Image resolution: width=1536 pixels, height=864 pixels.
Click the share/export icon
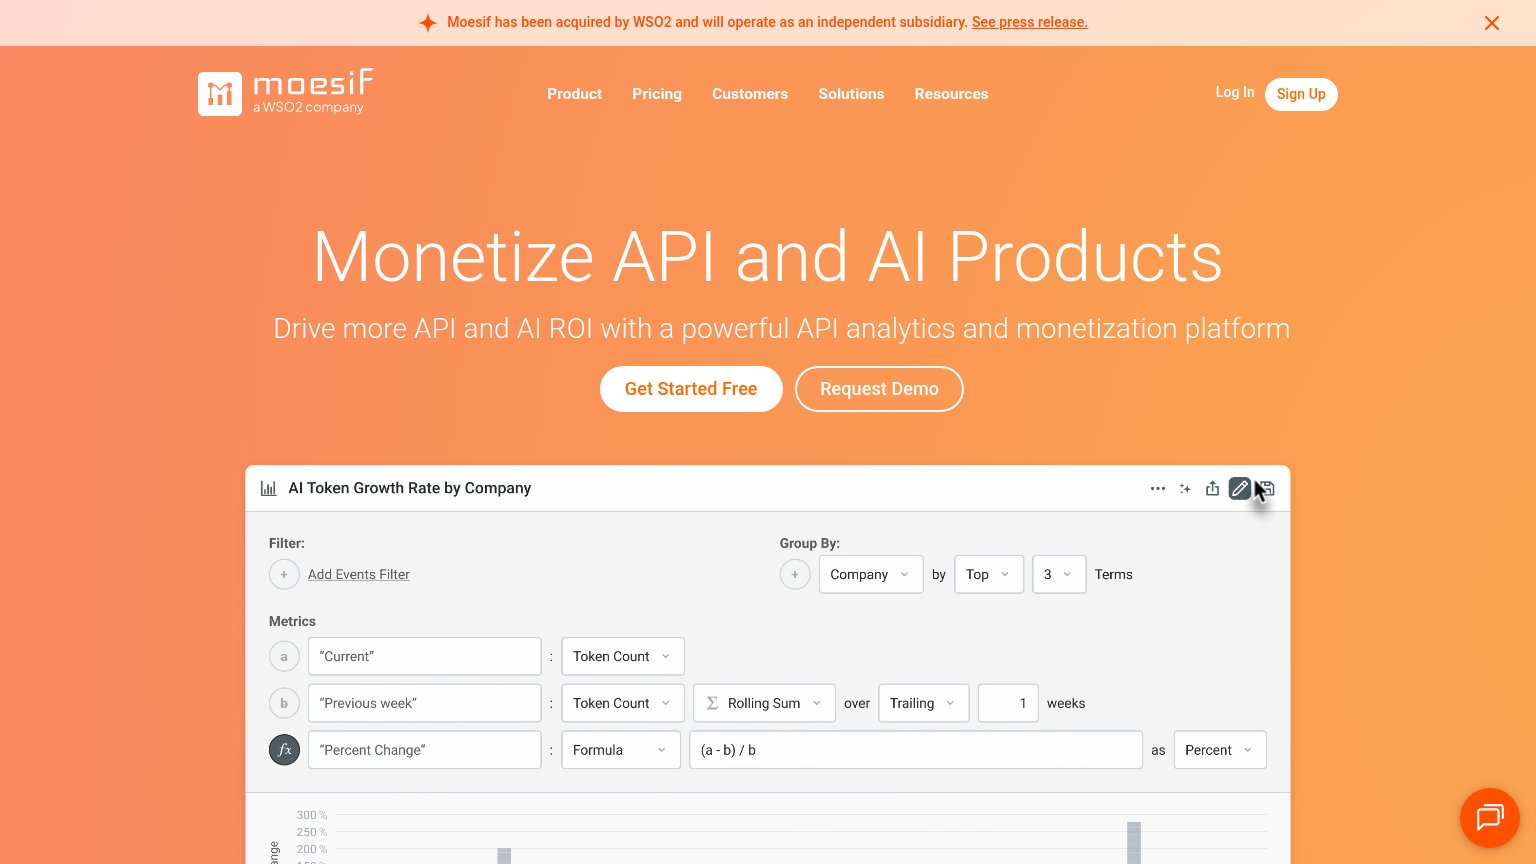pos(1212,488)
